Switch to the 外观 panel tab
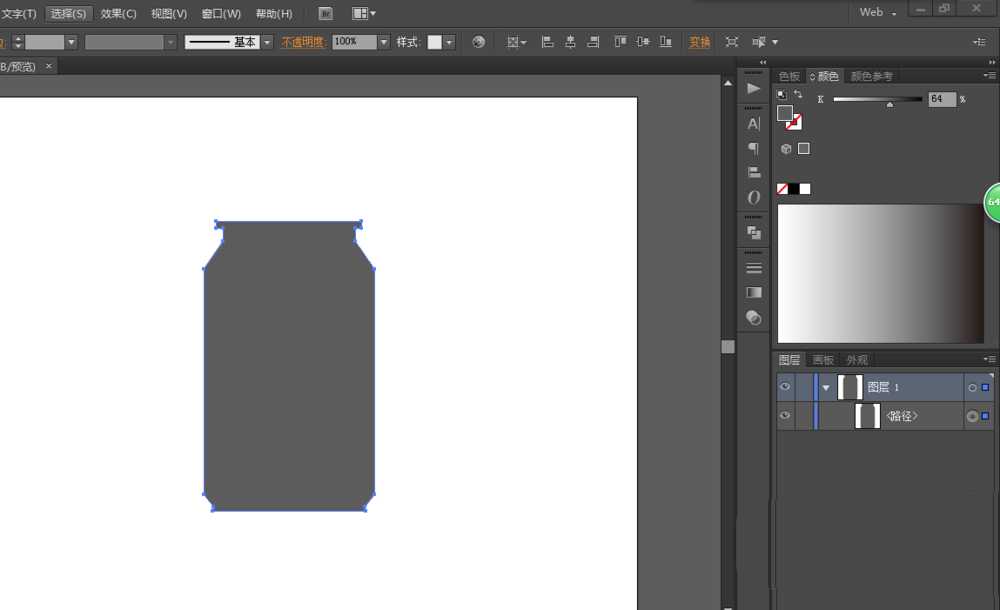Image resolution: width=1000 pixels, height=610 pixels. [857, 360]
